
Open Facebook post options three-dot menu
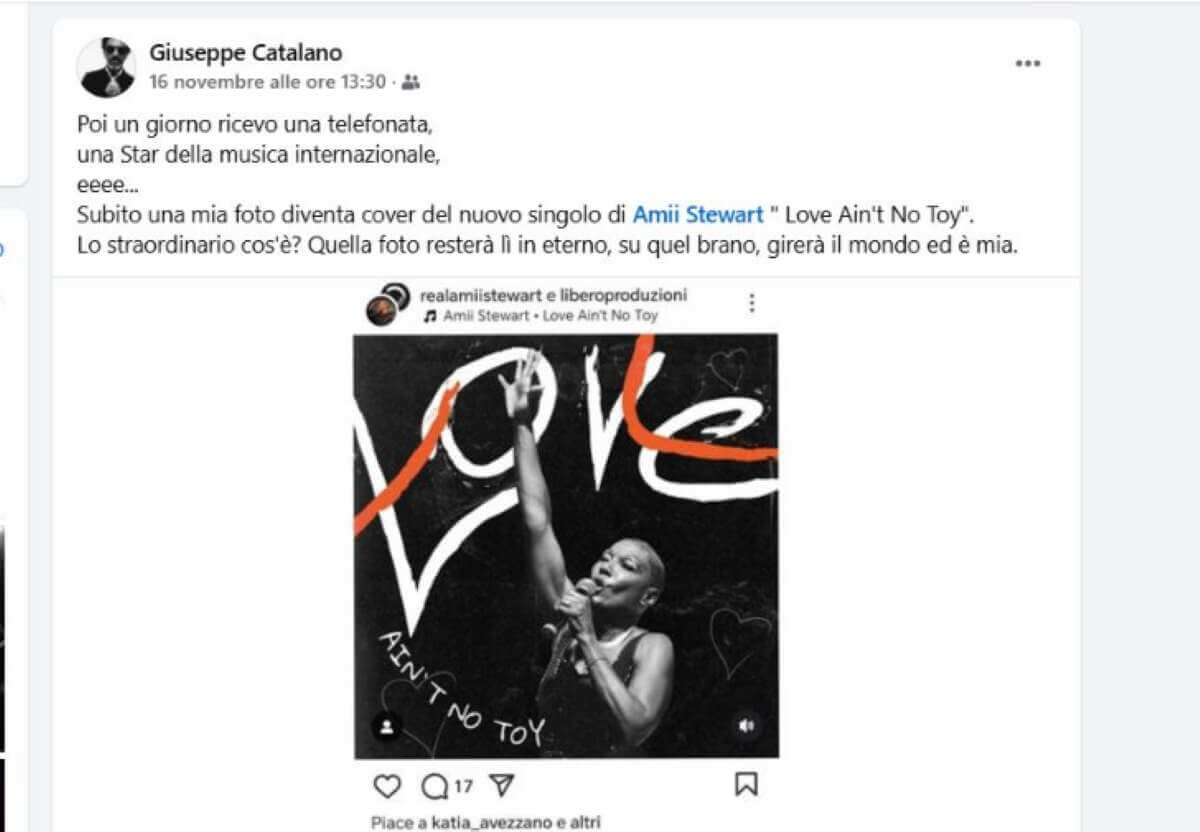[1028, 64]
